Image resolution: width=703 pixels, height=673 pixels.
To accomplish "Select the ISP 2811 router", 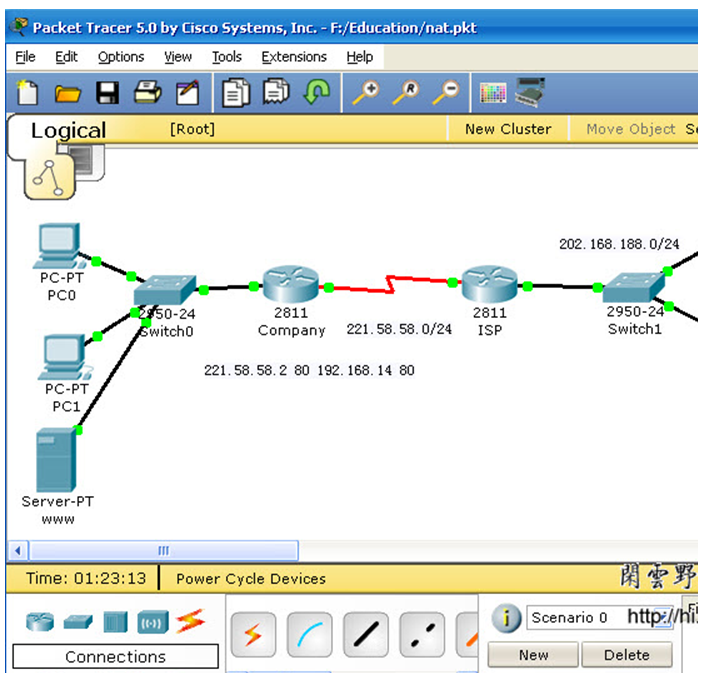I will 489,283.
